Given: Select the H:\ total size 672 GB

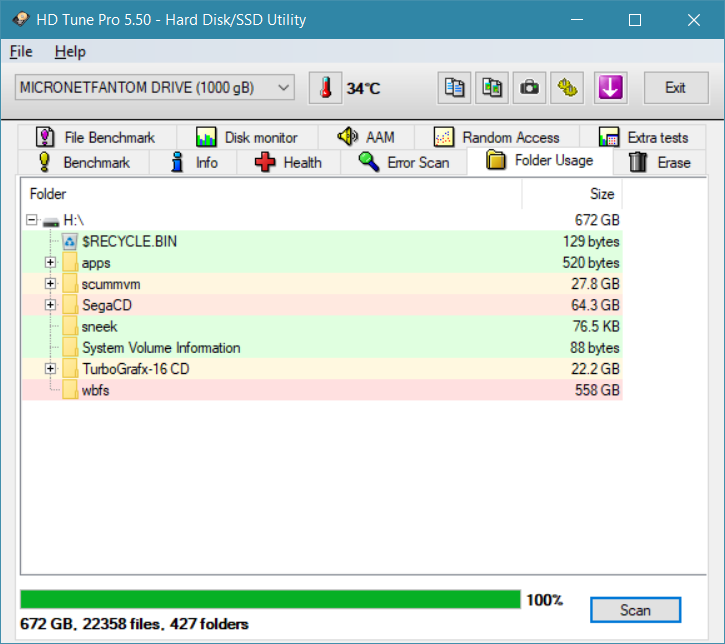Looking at the screenshot, I should [597, 220].
